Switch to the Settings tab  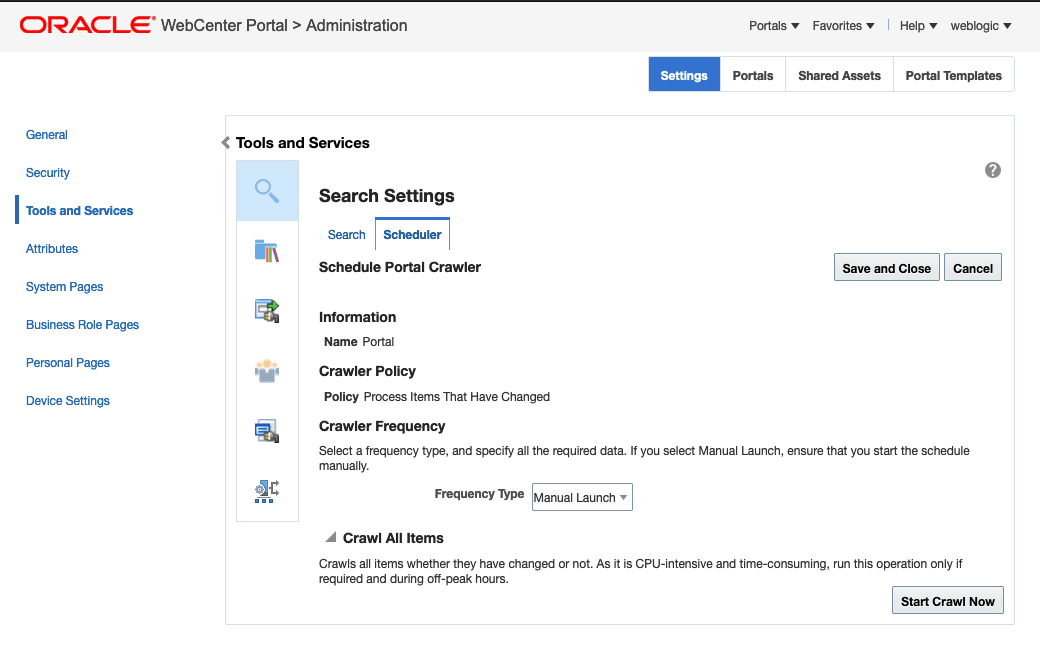pyautogui.click(x=684, y=75)
